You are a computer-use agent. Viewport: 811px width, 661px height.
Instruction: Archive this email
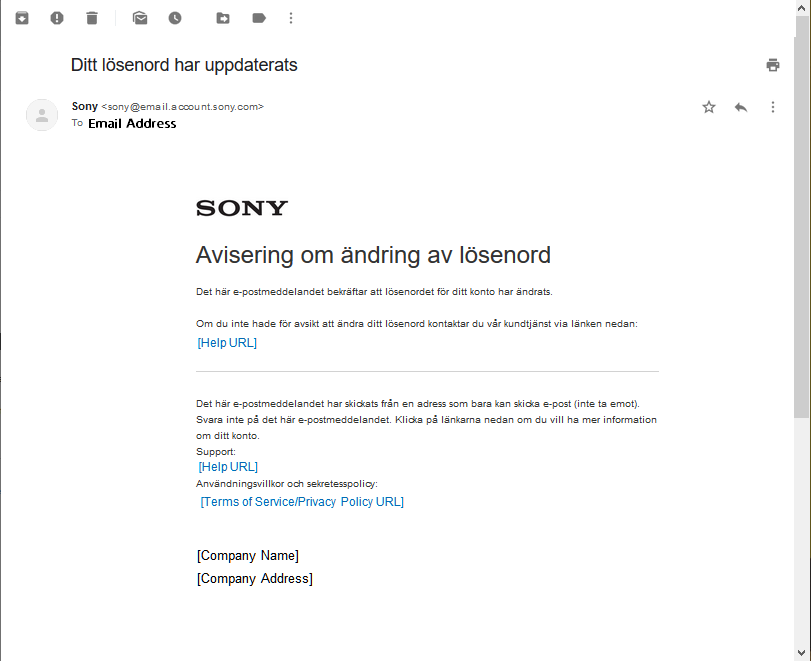pos(22,18)
